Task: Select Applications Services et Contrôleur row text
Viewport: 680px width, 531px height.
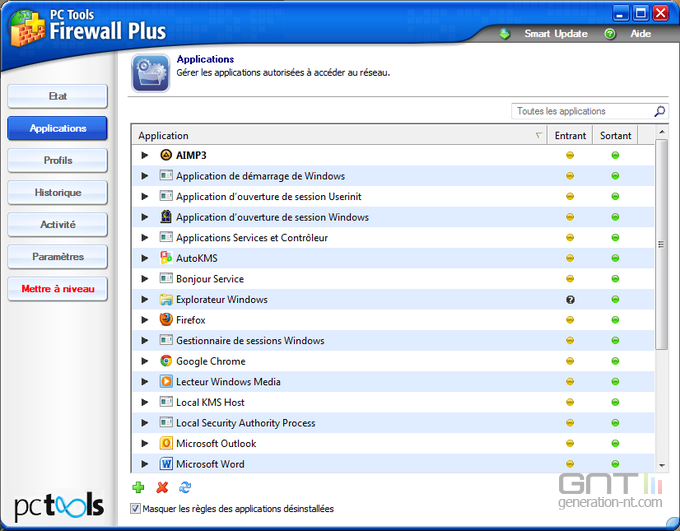Action: point(252,238)
